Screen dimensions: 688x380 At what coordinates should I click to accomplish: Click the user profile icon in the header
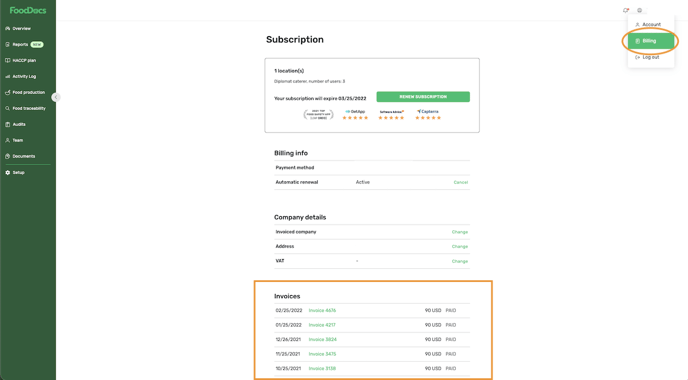(x=639, y=10)
